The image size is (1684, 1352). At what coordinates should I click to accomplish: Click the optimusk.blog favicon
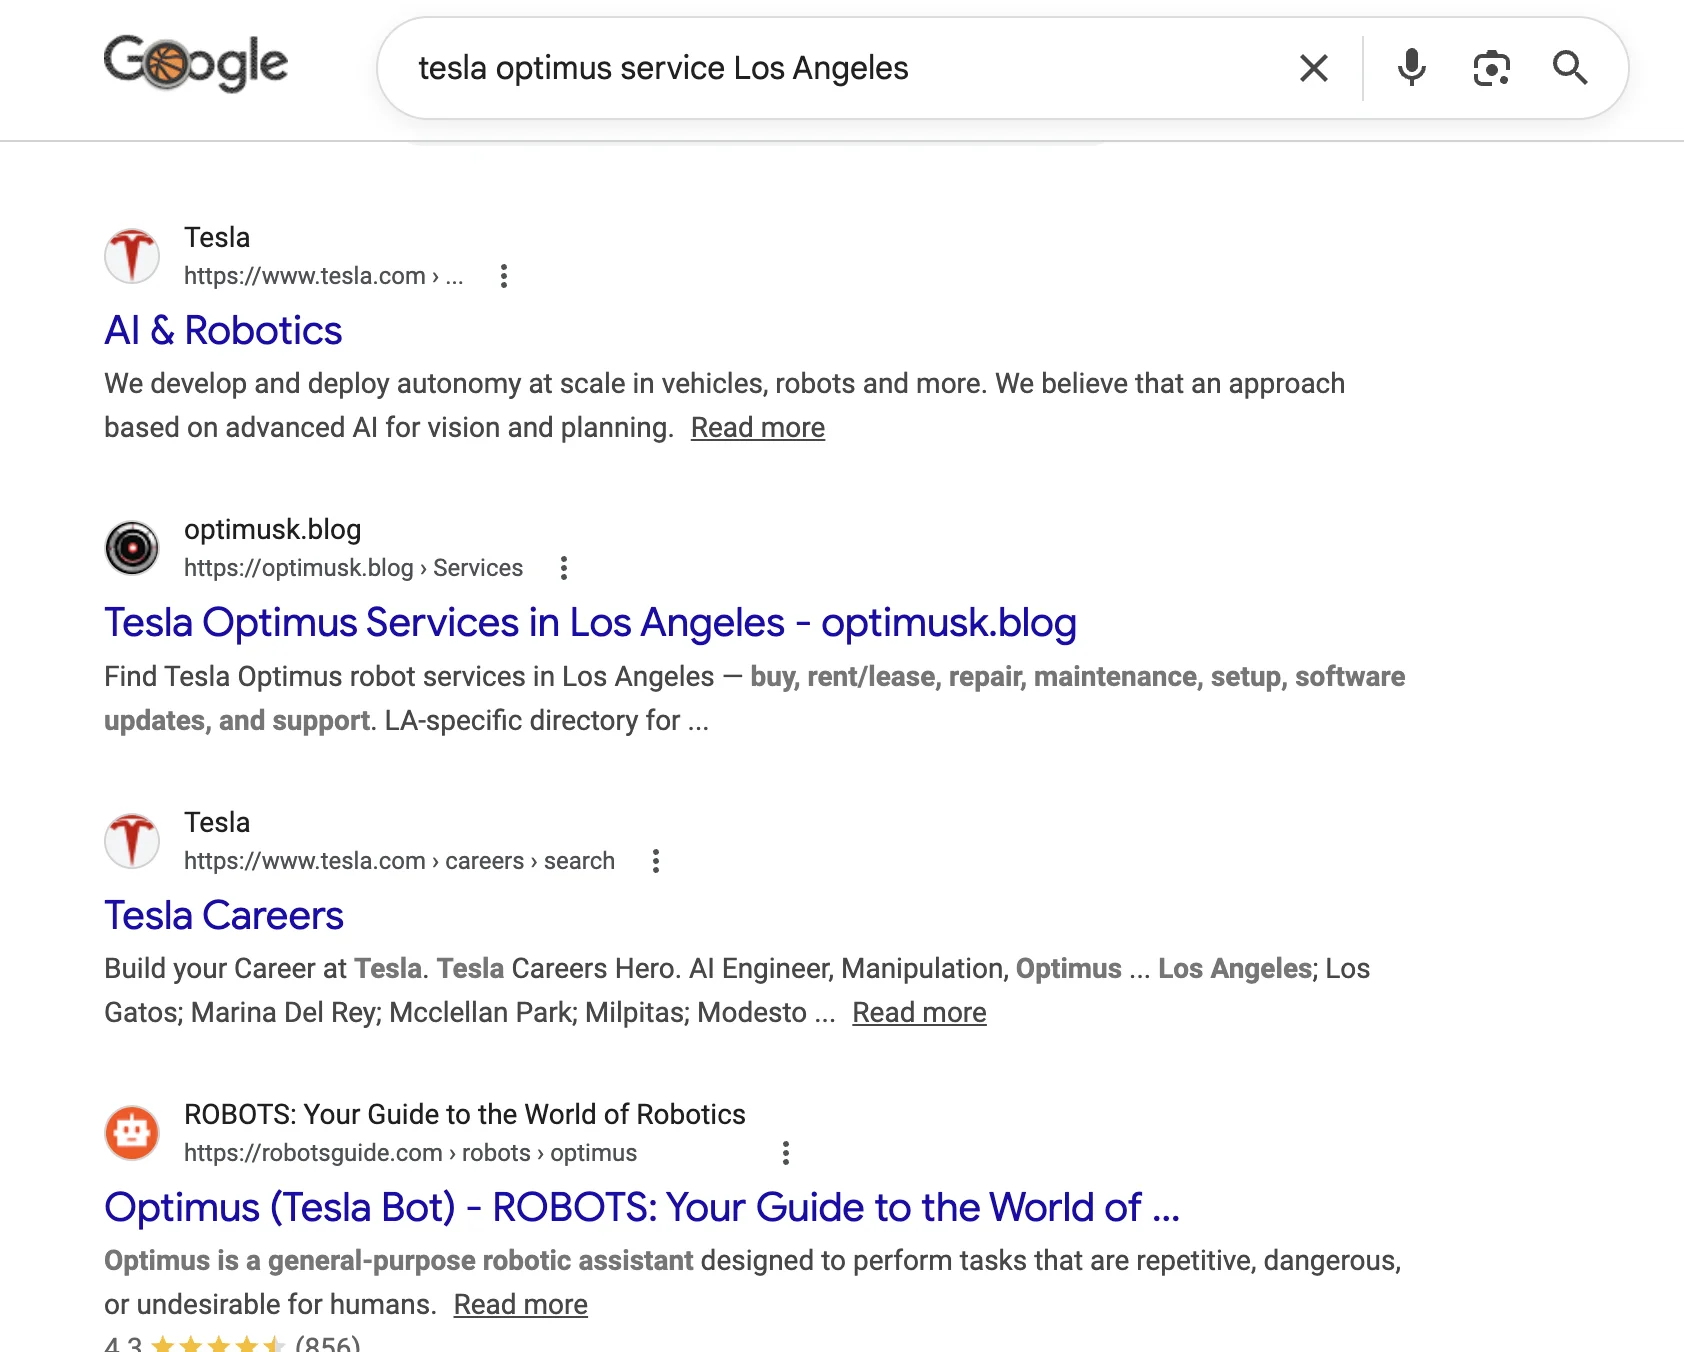pyautogui.click(x=132, y=548)
